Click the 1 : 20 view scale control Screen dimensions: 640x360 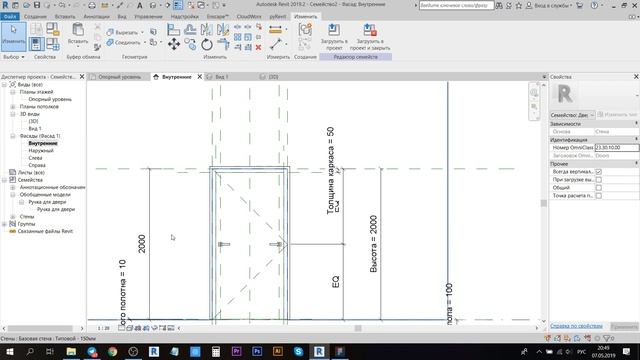pos(104,328)
